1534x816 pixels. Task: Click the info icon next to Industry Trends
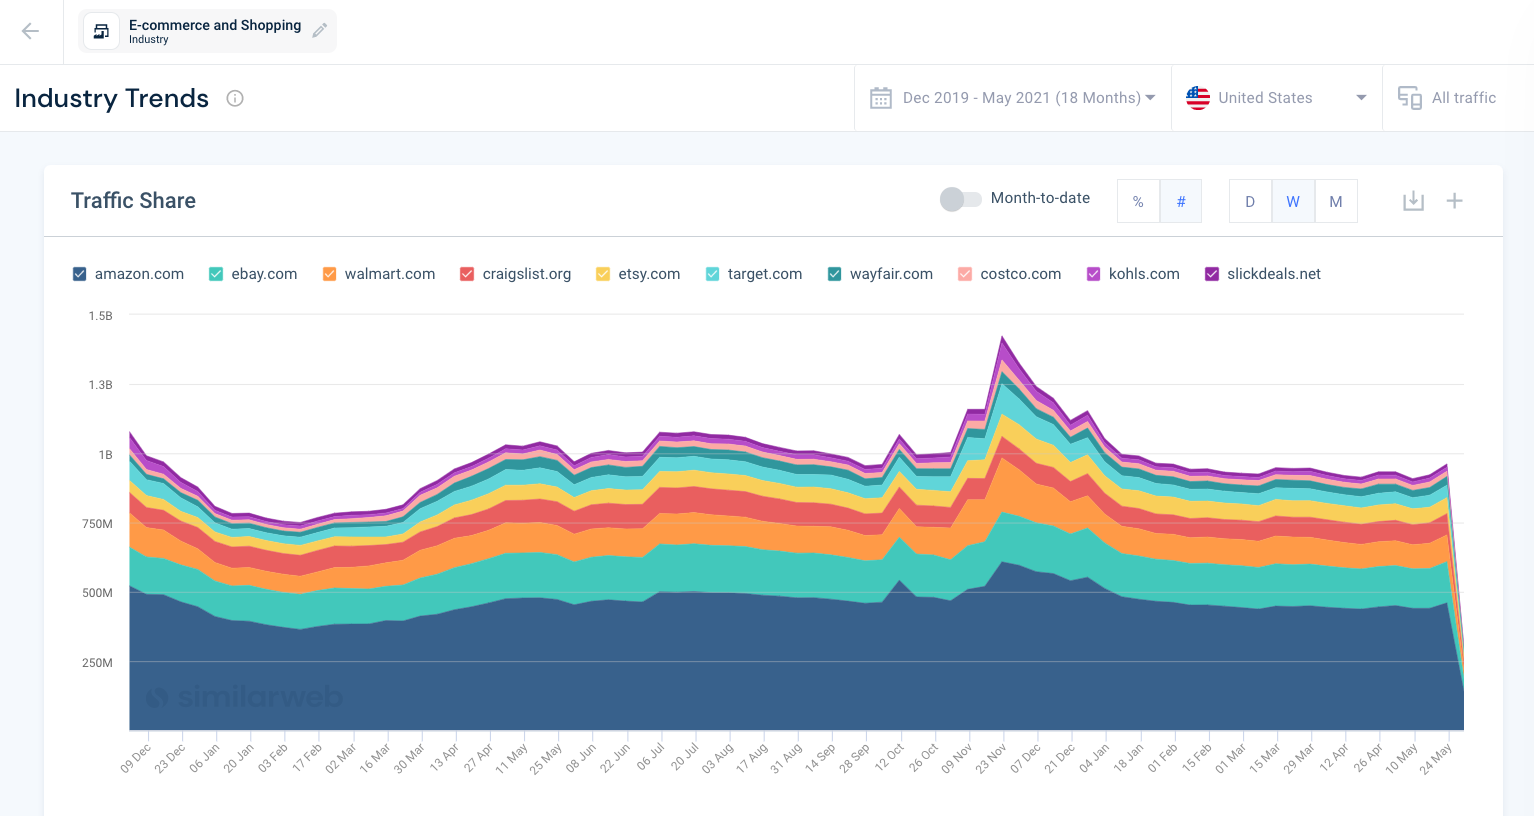(234, 98)
